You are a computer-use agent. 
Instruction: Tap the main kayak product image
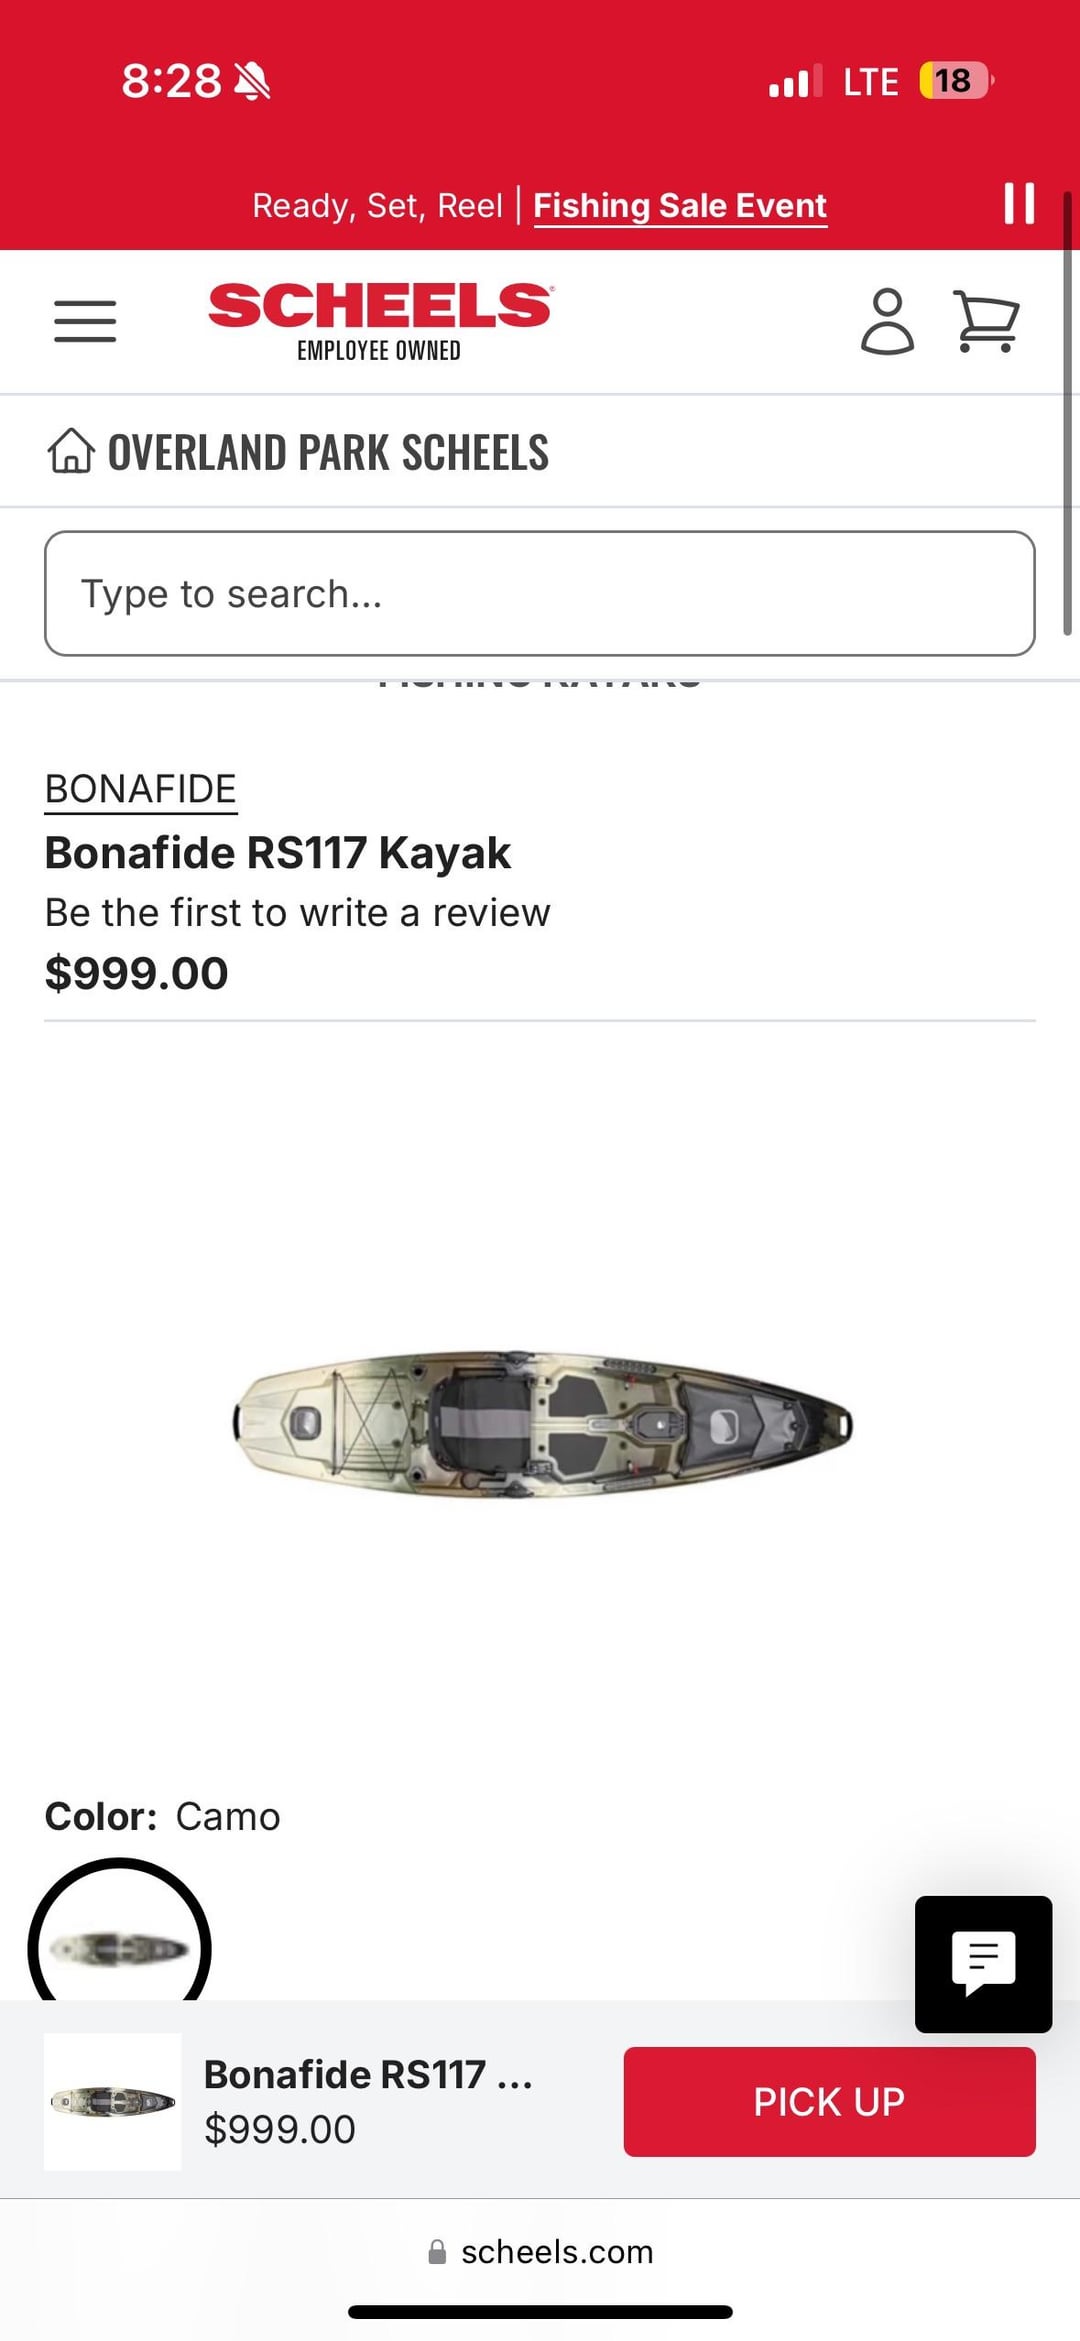[x=542, y=1424]
